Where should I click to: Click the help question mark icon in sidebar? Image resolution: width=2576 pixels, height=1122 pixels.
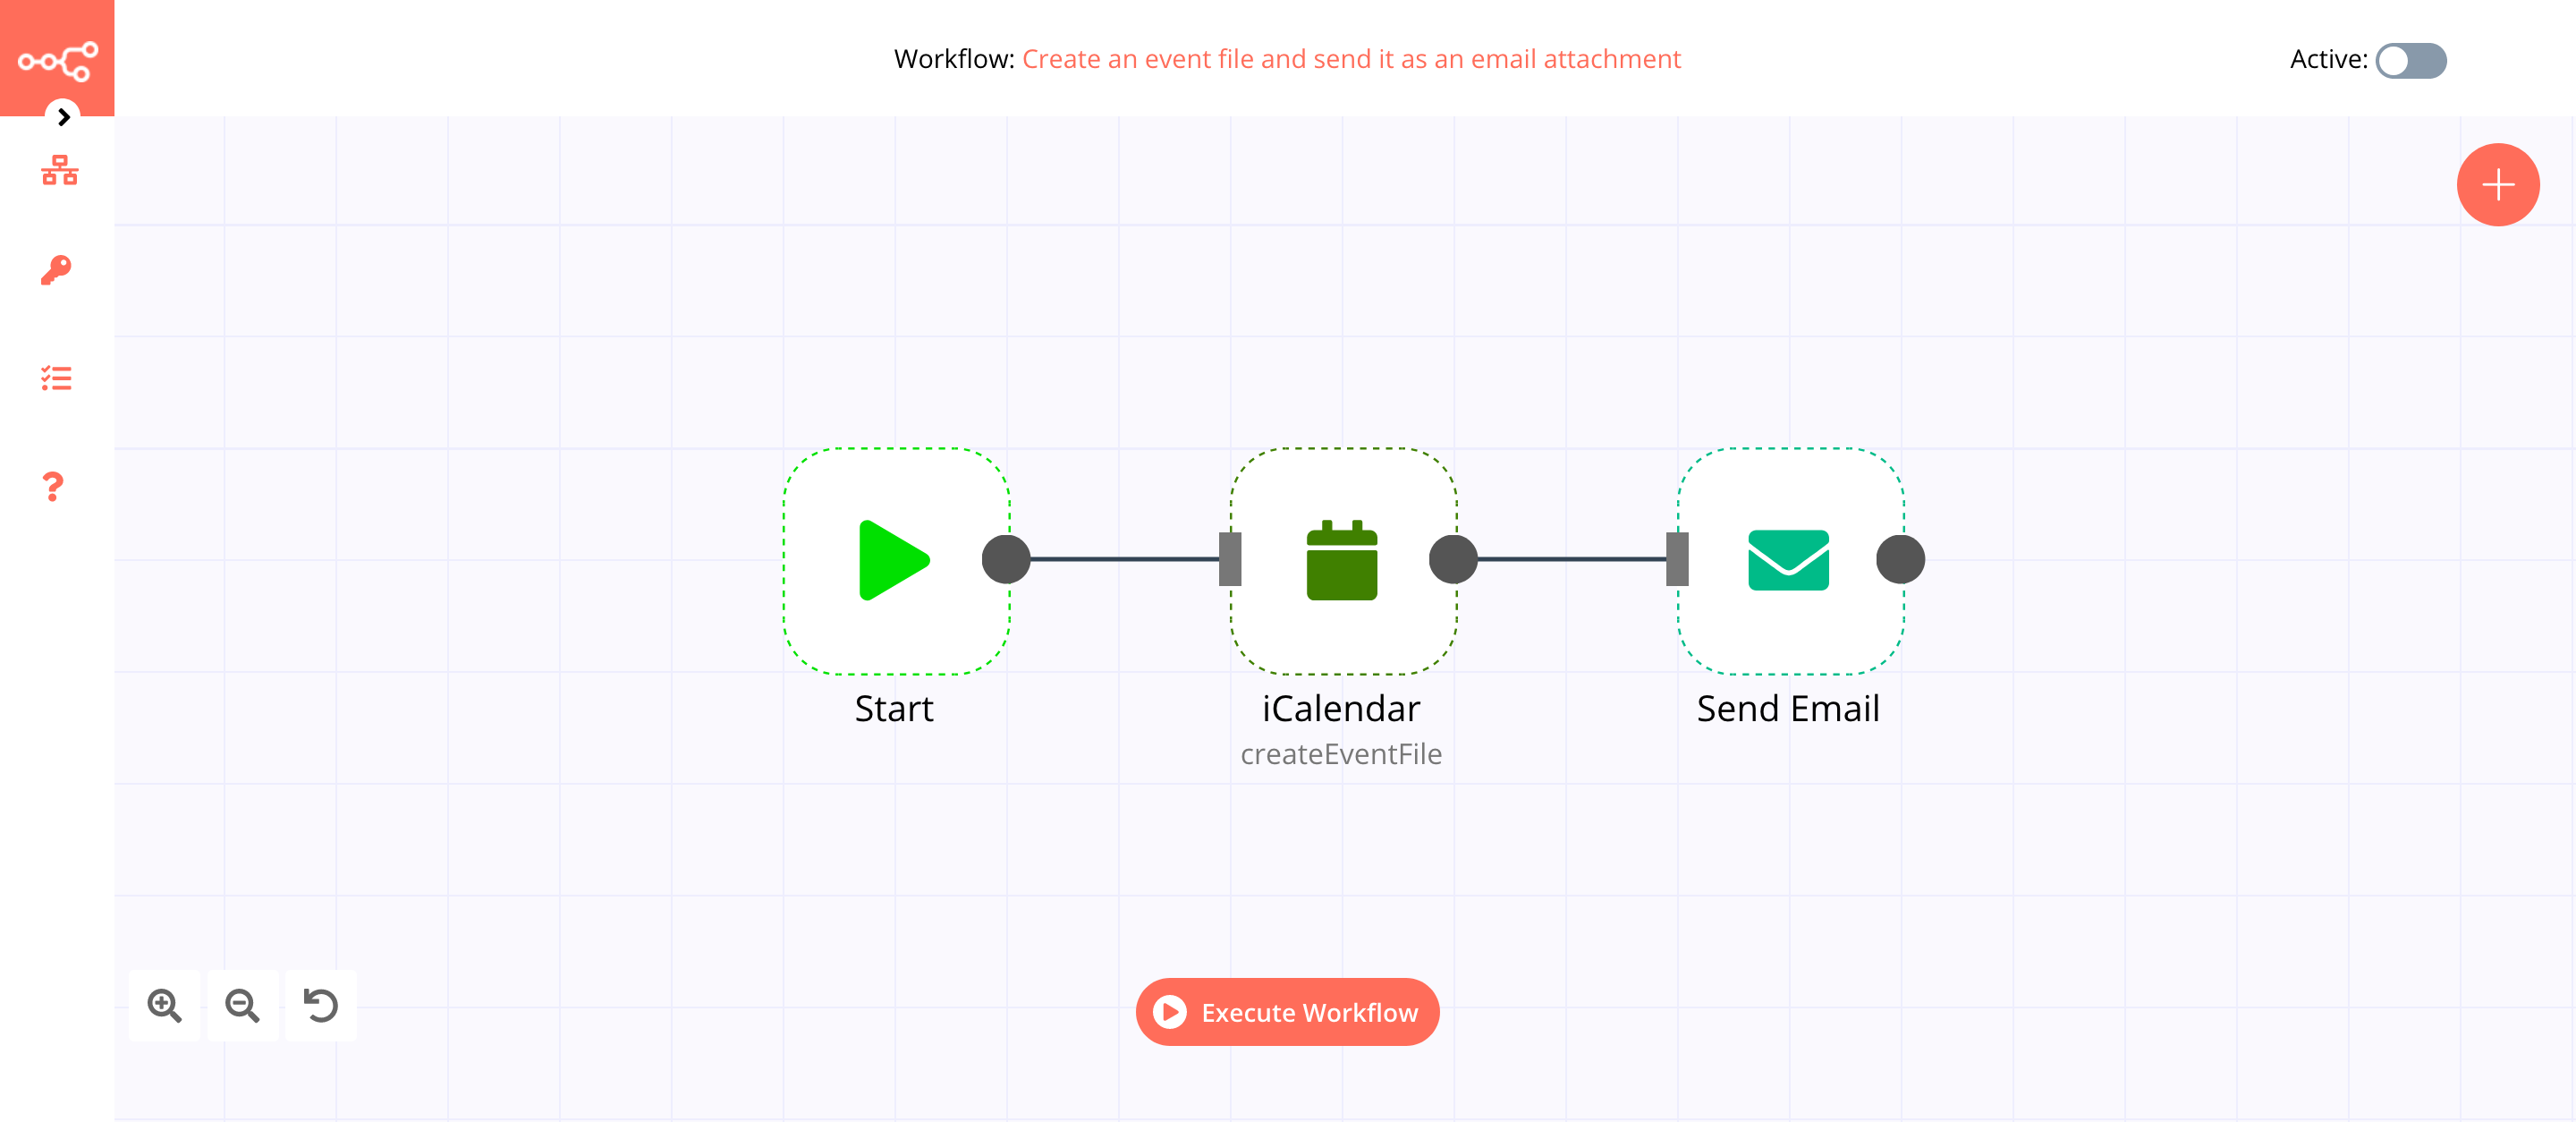pyautogui.click(x=57, y=485)
